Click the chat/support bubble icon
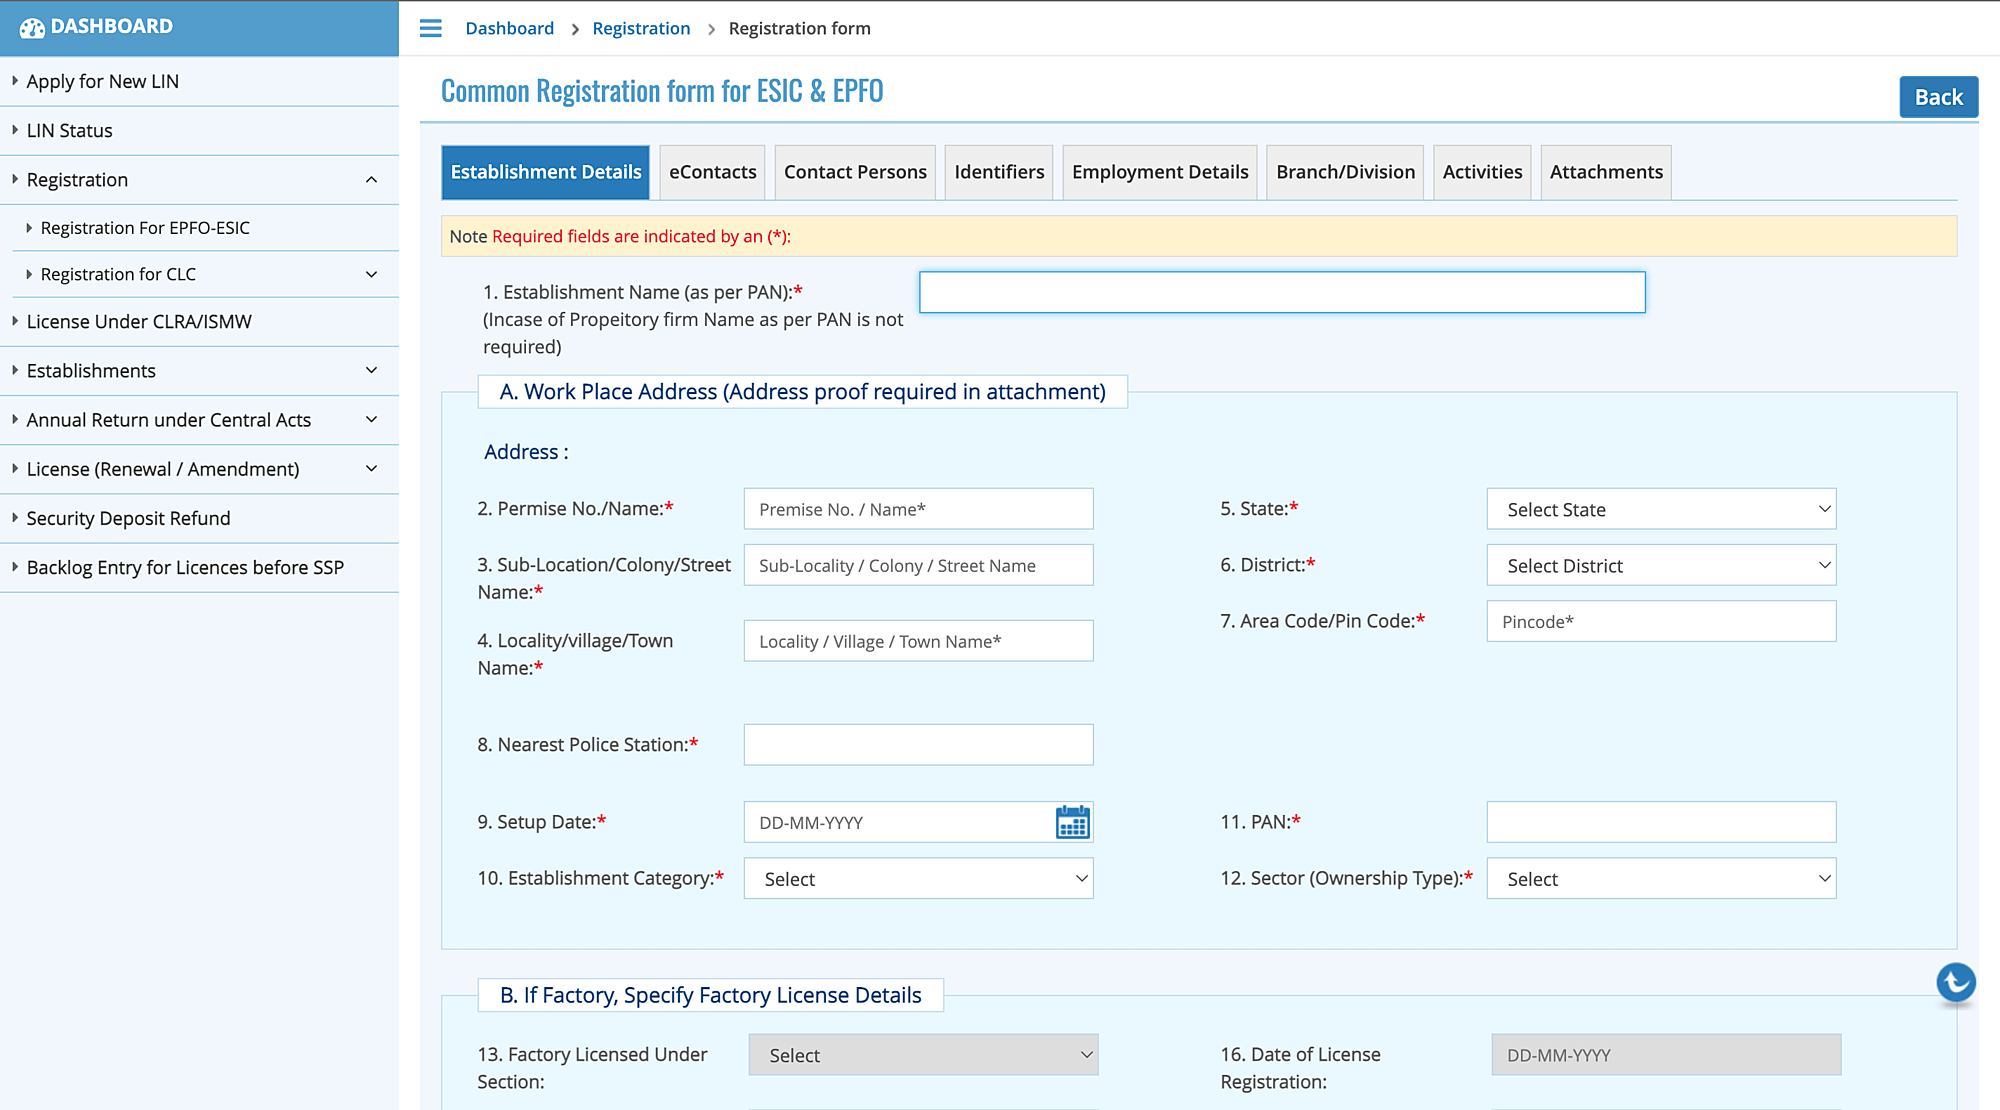 click(x=1959, y=983)
